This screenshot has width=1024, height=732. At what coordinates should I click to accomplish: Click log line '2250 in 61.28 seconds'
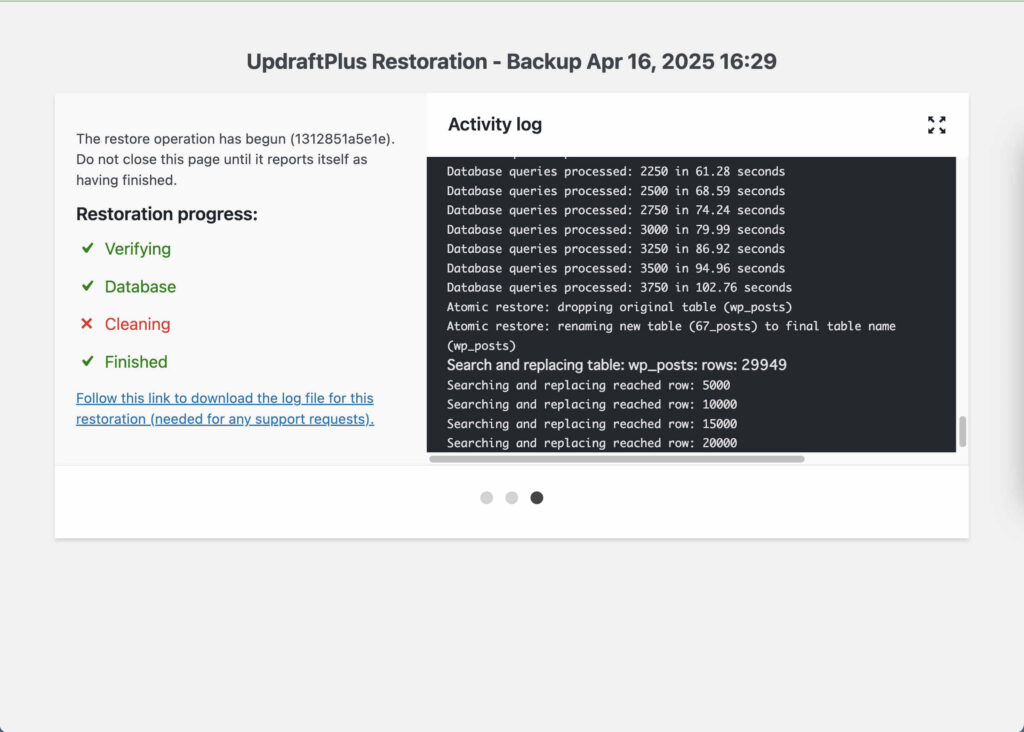616,172
